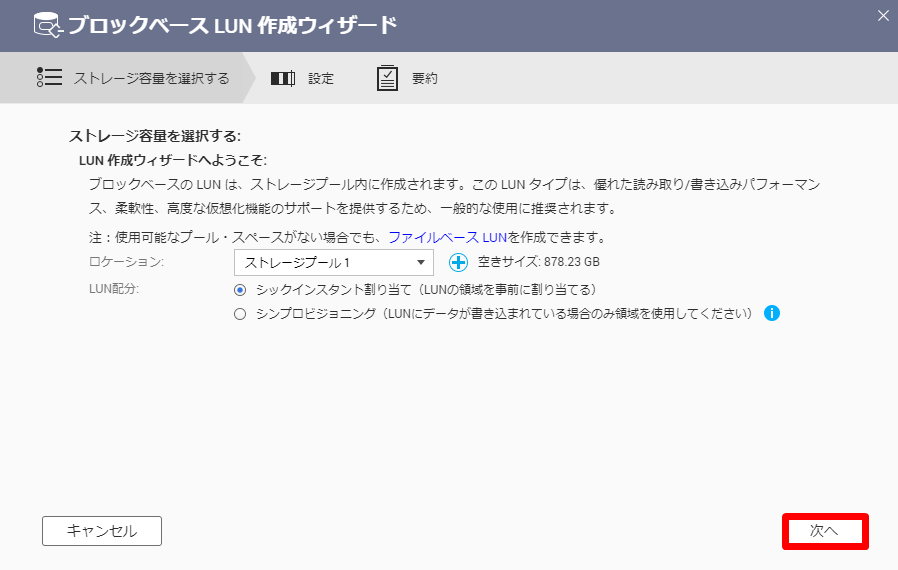The height and width of the screenshot is (570, 898).
Task: Click the LUN配分: label
Action: point(114,289)
